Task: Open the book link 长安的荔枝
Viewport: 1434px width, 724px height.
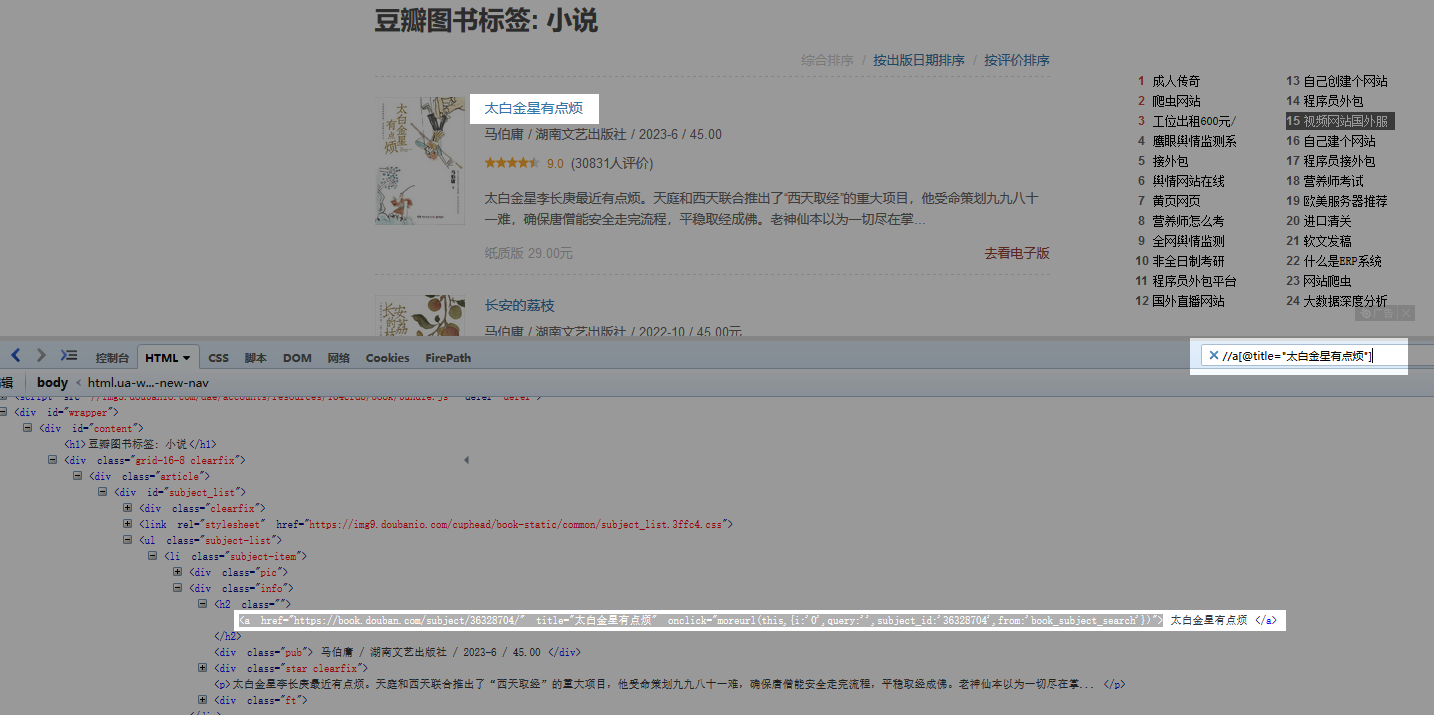Action: pyautogui.click(x=519, y=305)
